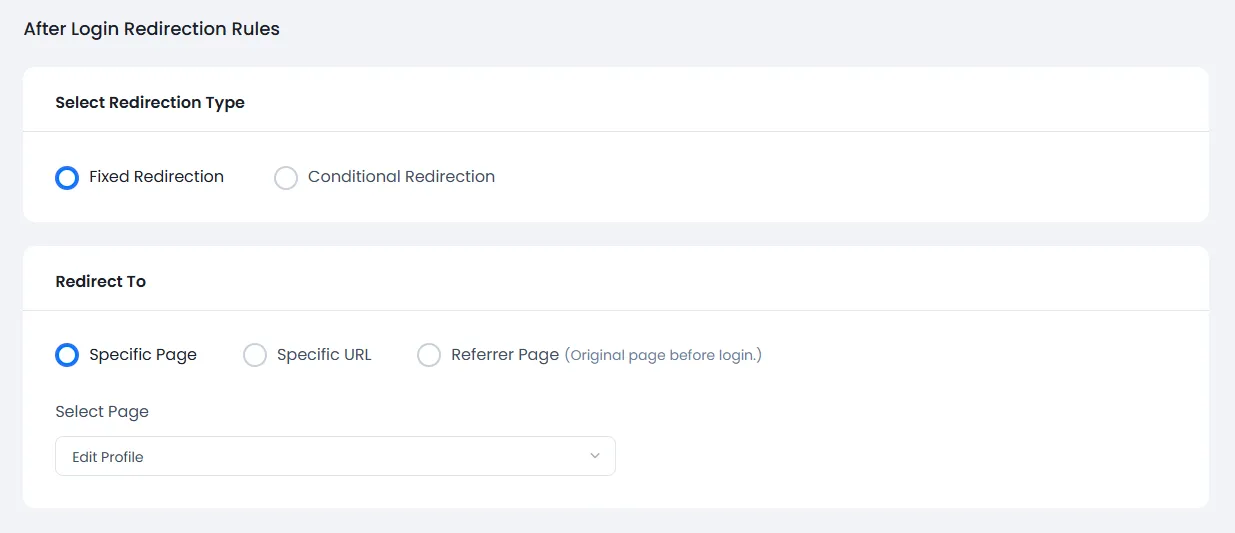Screen dimensions: 1235x533
Task: Click the Specific URL label text
Action: pos(324,355)
